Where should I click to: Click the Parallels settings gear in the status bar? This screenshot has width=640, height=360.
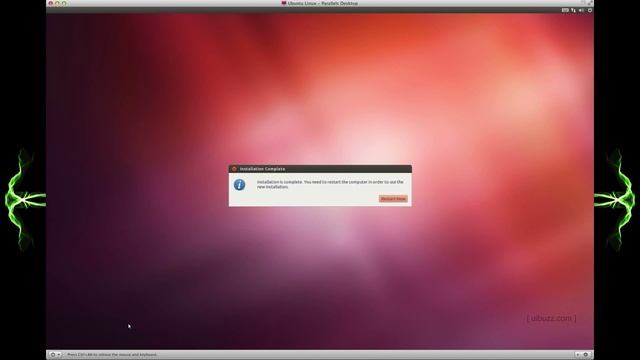point(586,355)
